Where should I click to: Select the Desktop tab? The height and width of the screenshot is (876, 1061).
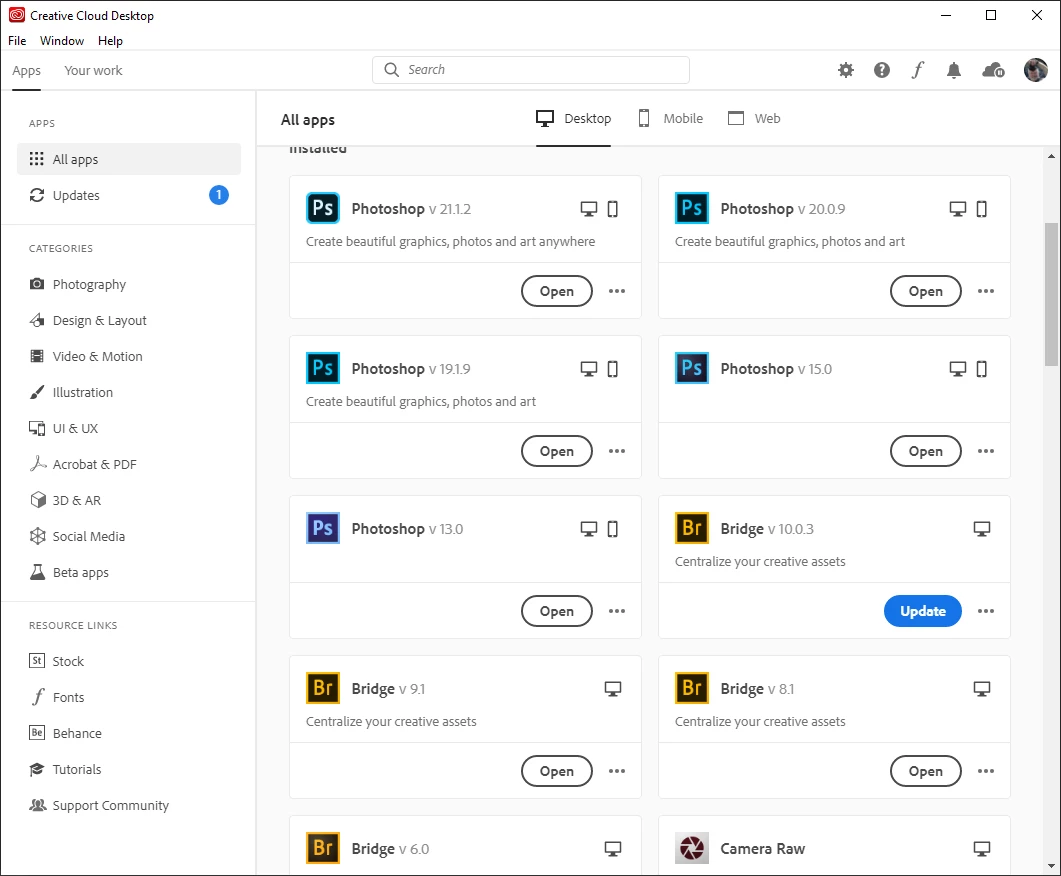[574, 118]
